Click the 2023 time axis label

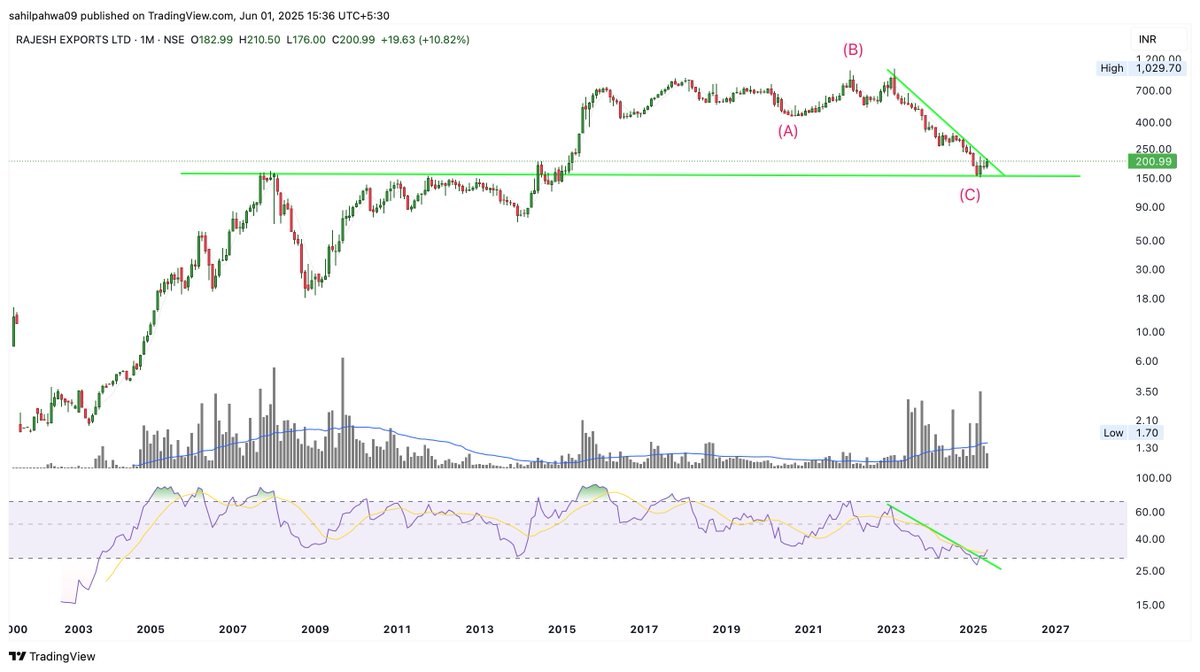pos(890,630)
